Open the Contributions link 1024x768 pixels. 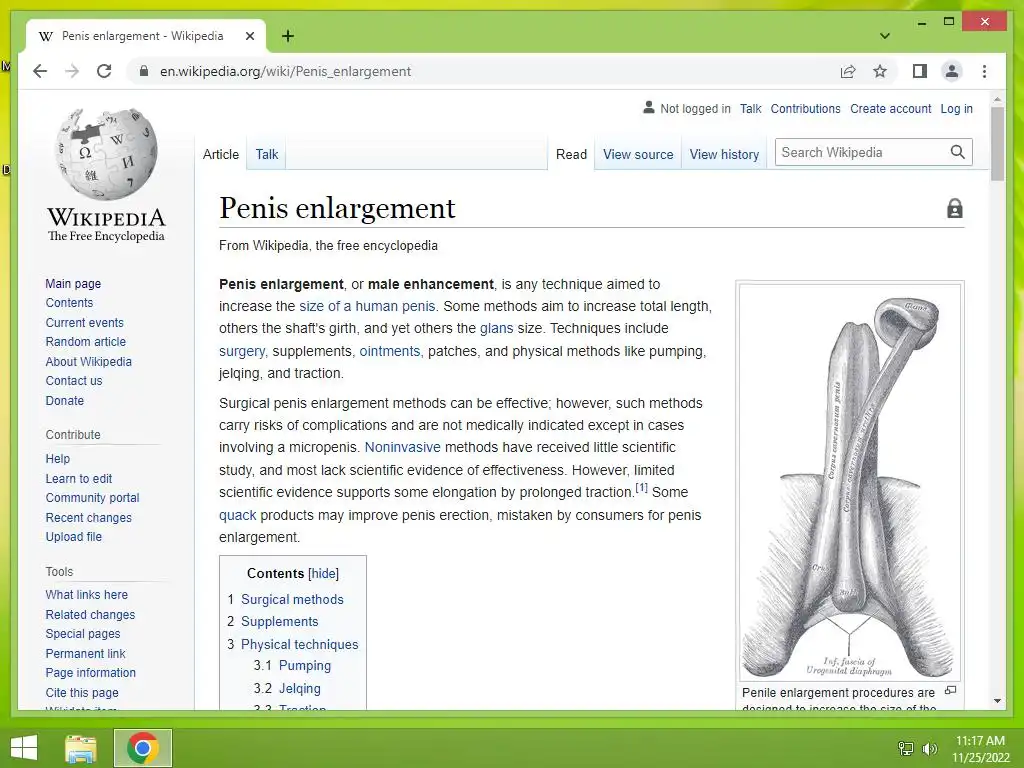(805, 108)
